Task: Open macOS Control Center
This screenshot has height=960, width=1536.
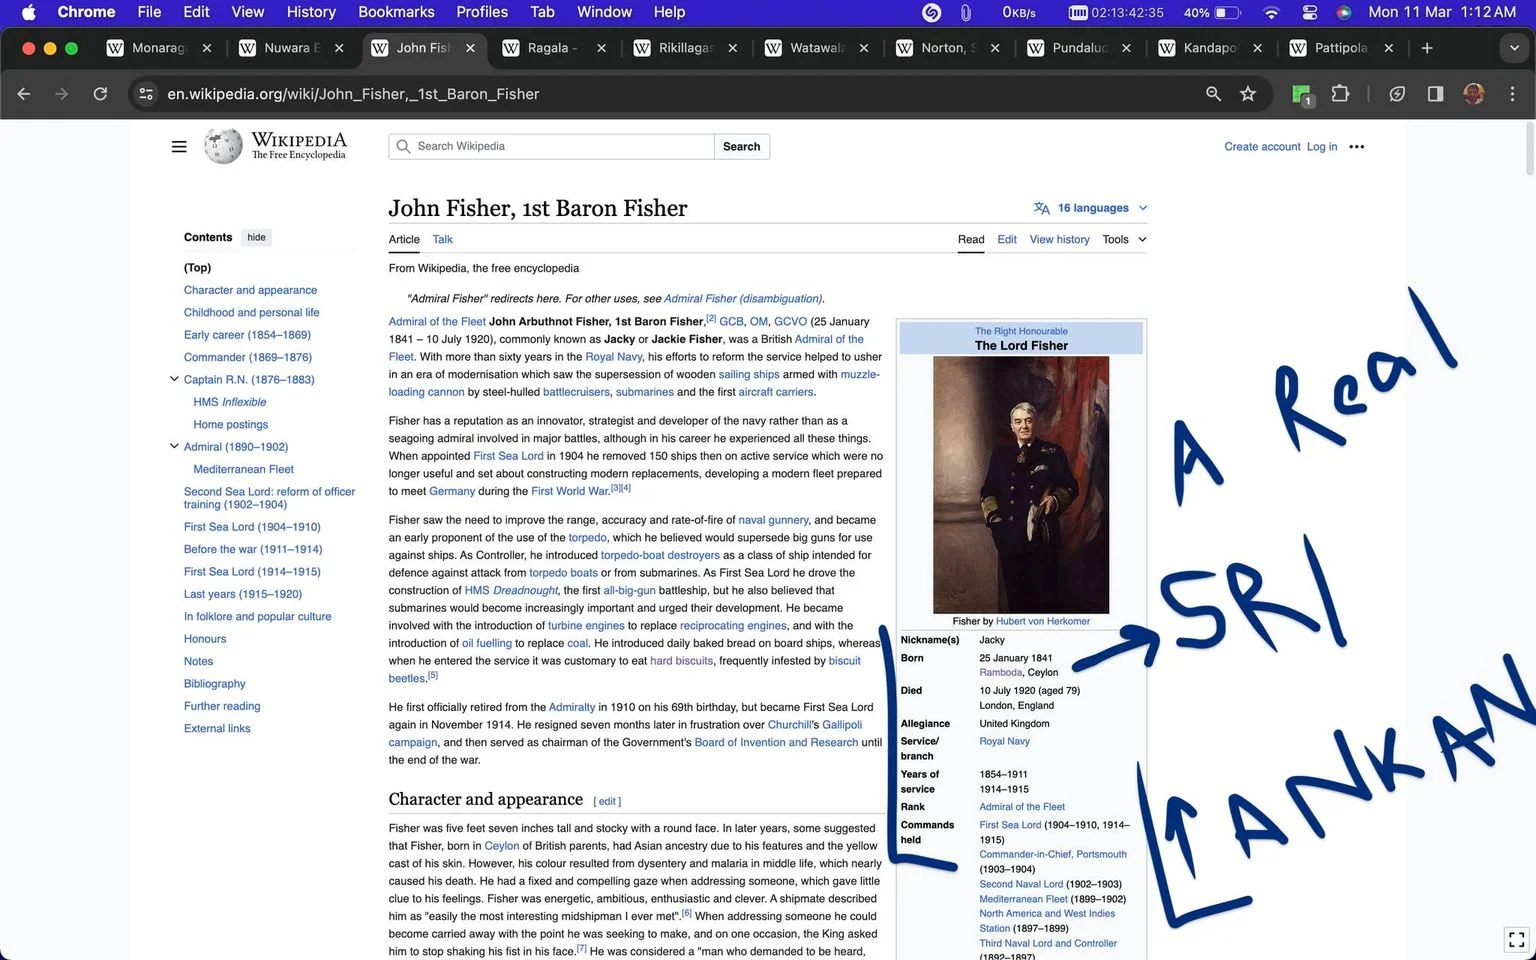Action: click(x=1309, y=12)
